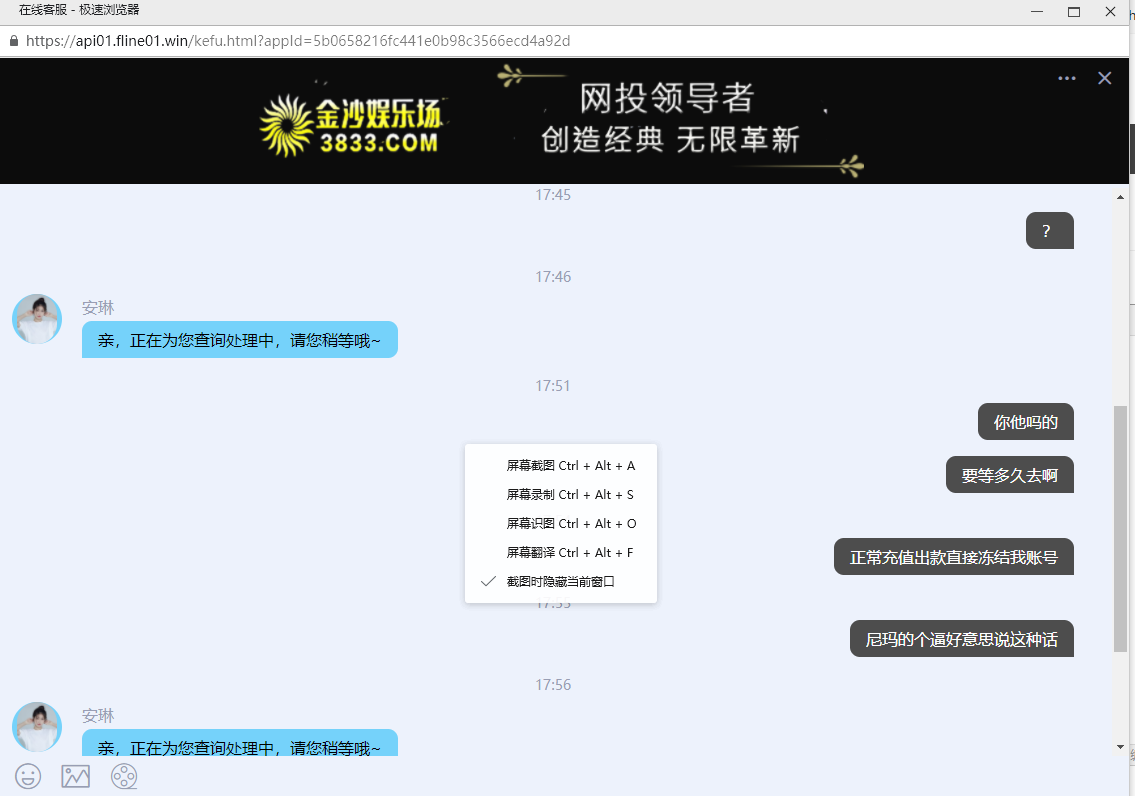Click the chat scrollbar up arrow
The image size is (1135, 796).
1120,196
